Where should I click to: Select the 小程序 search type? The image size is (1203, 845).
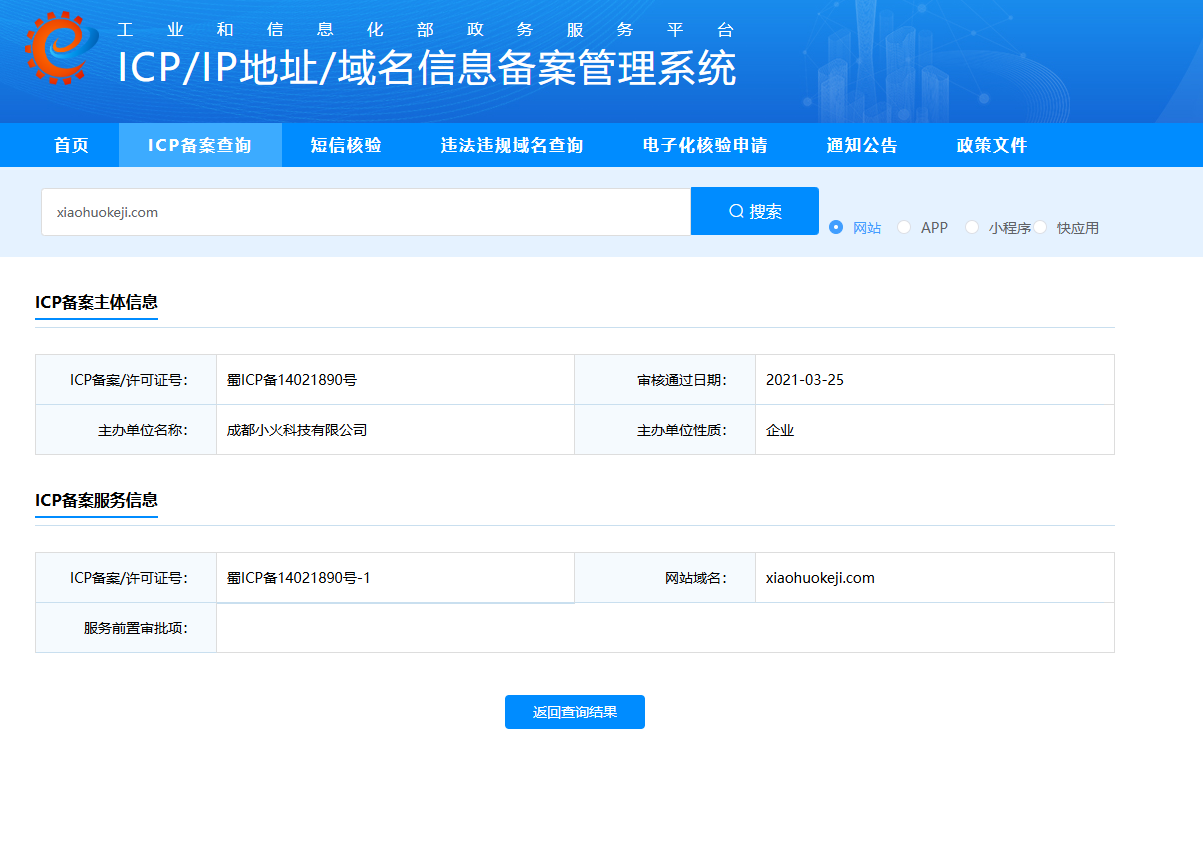971,227
